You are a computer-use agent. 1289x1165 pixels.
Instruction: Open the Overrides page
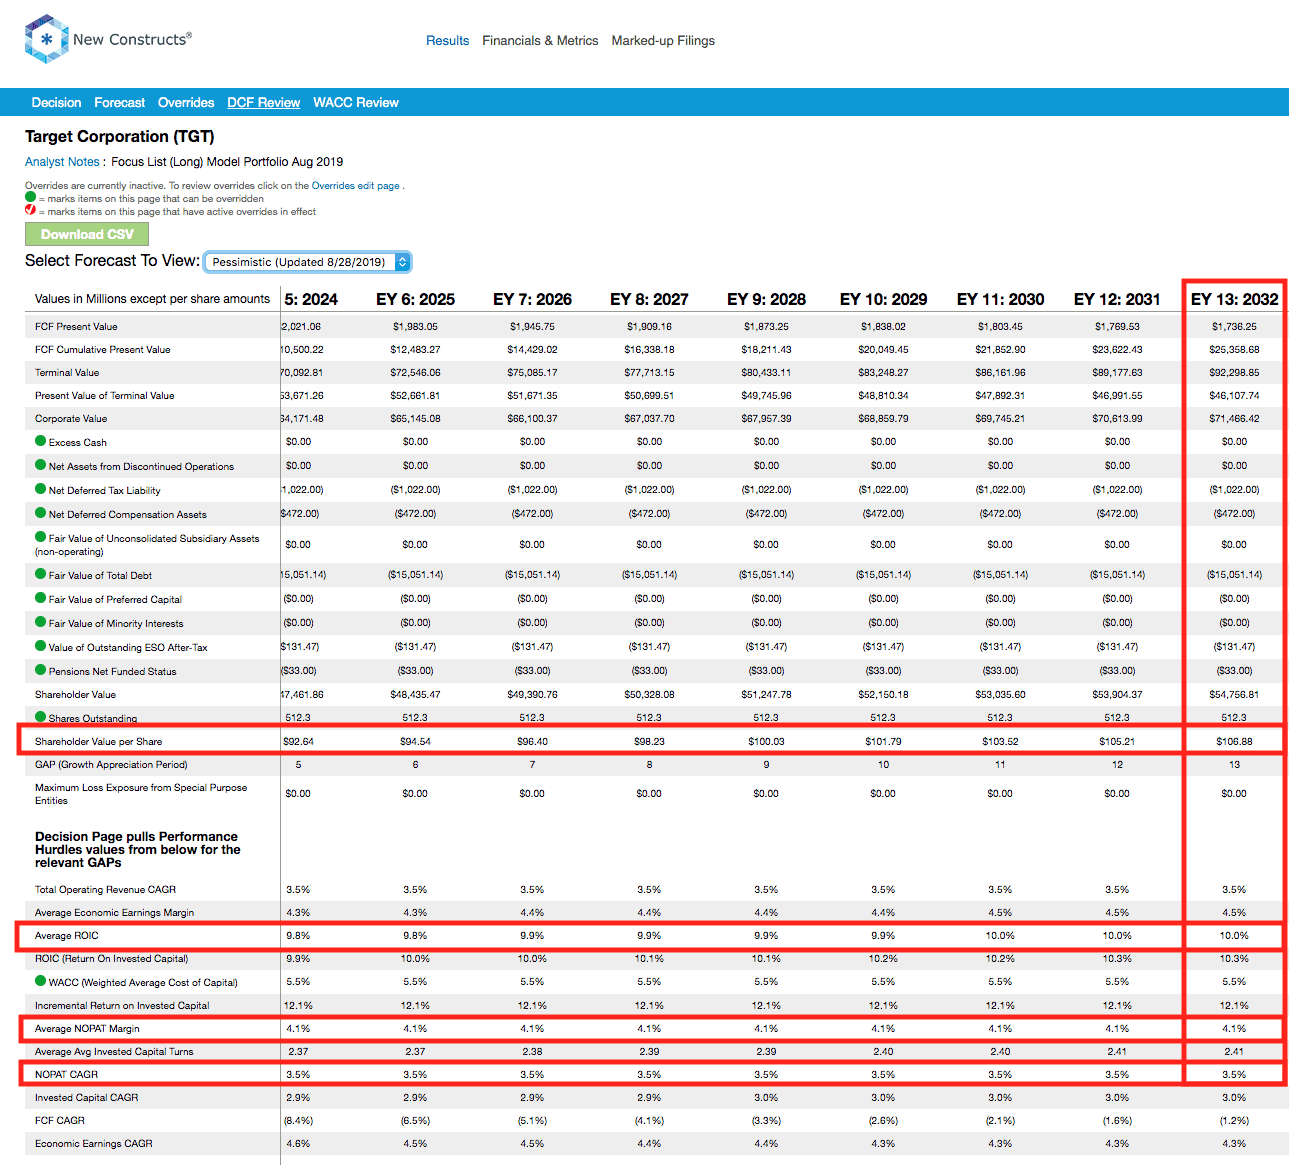pos(186,103)
